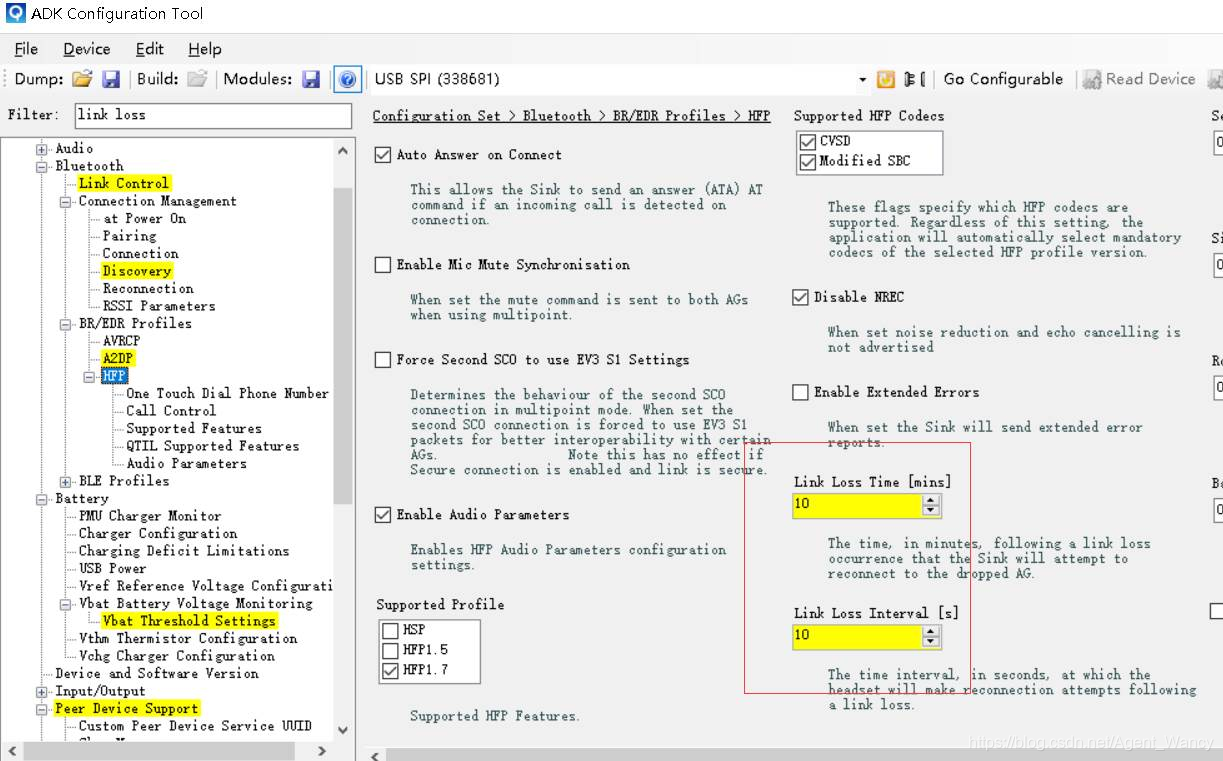Open the USB SPI device dropdown
Viewport: 1223px width, 761px height.
862,79
